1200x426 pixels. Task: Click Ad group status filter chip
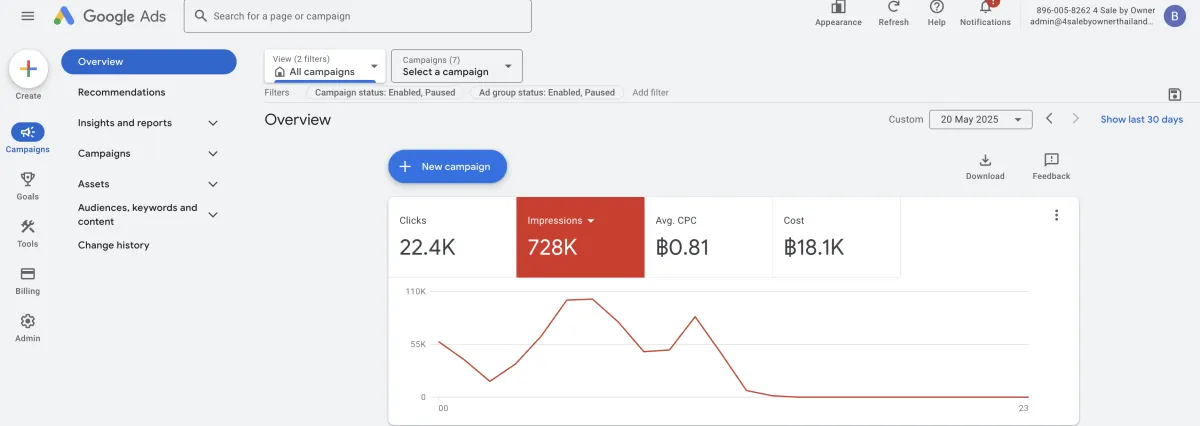(x=547, y=92)
